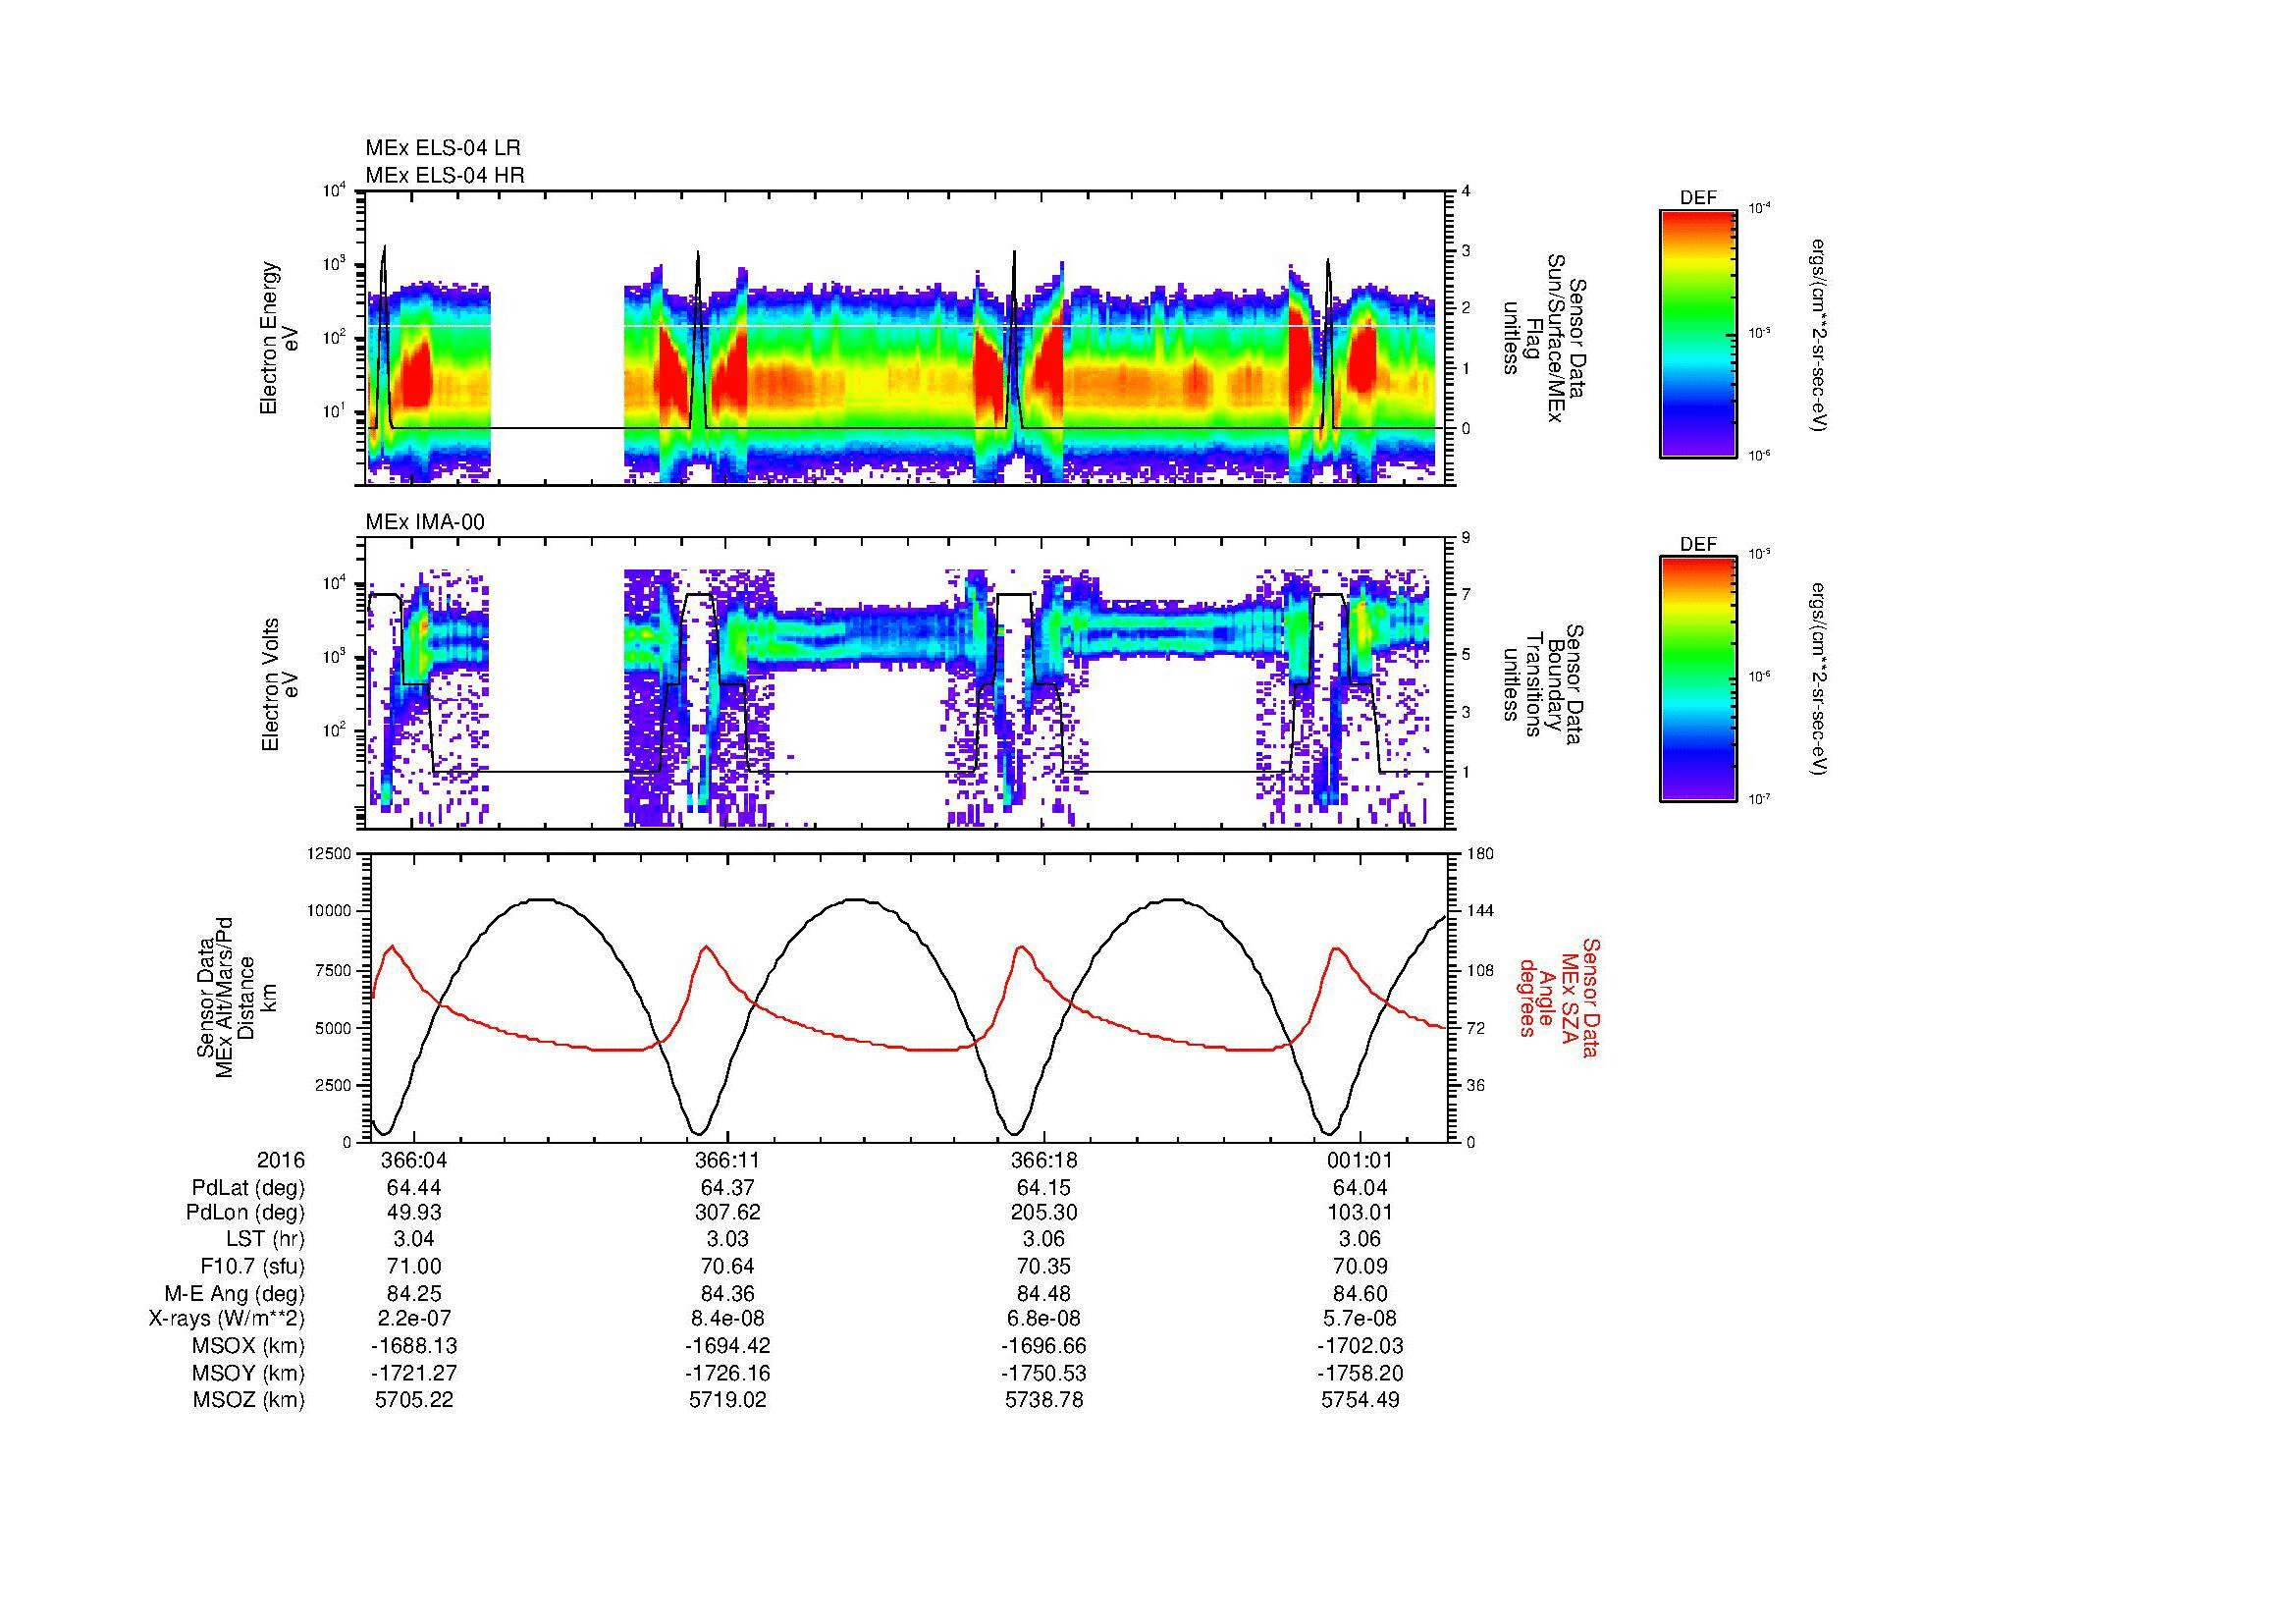Click the 'Electron Volts eV' axis label

pos(279,685)
